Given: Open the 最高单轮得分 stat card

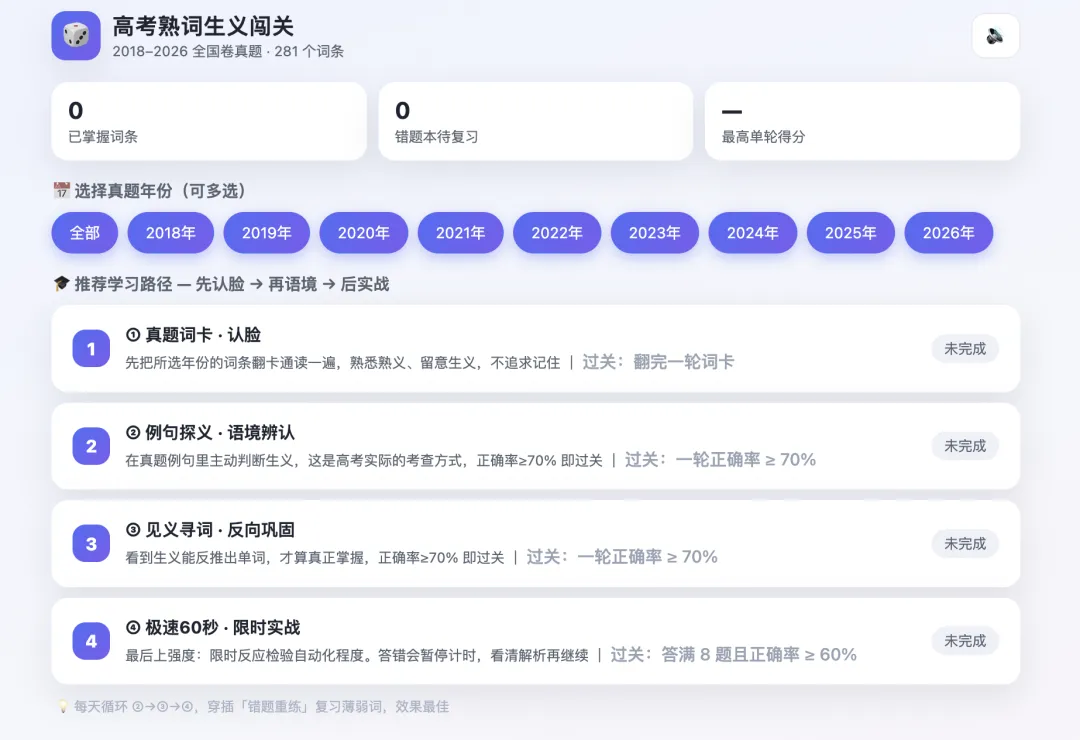Looking at the screenshot, I should coord(862,121).
